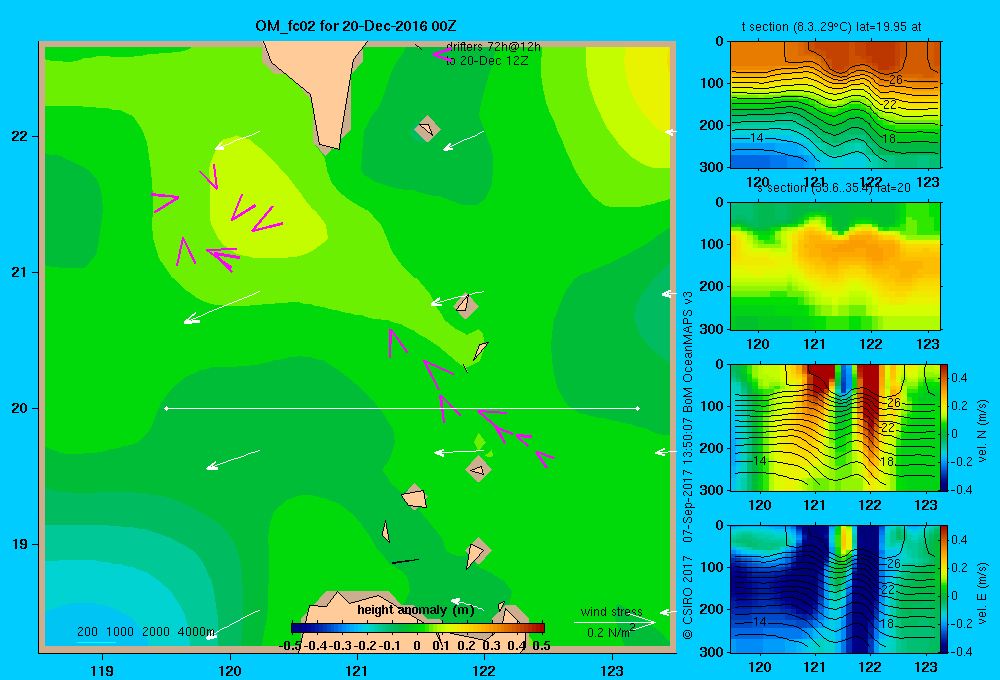
Task: Click the 14 isotherm label in temperature section
Action: click(756, 137)
